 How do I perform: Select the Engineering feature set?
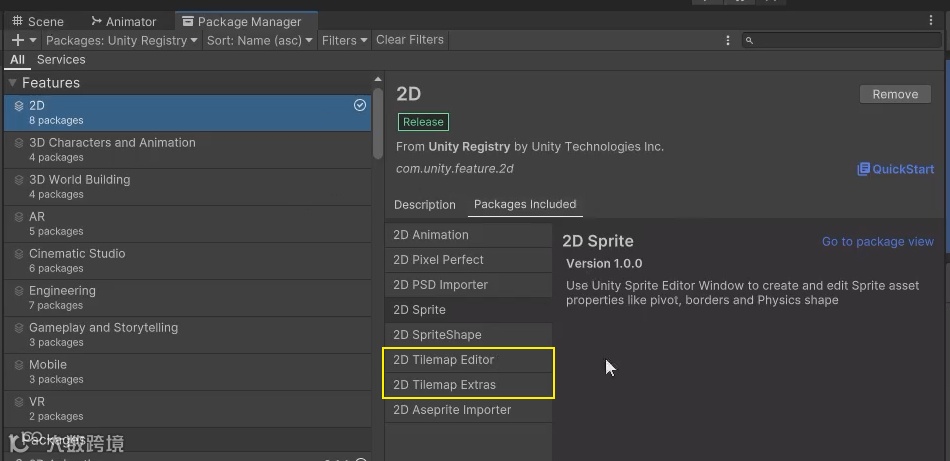click(188, 297)
